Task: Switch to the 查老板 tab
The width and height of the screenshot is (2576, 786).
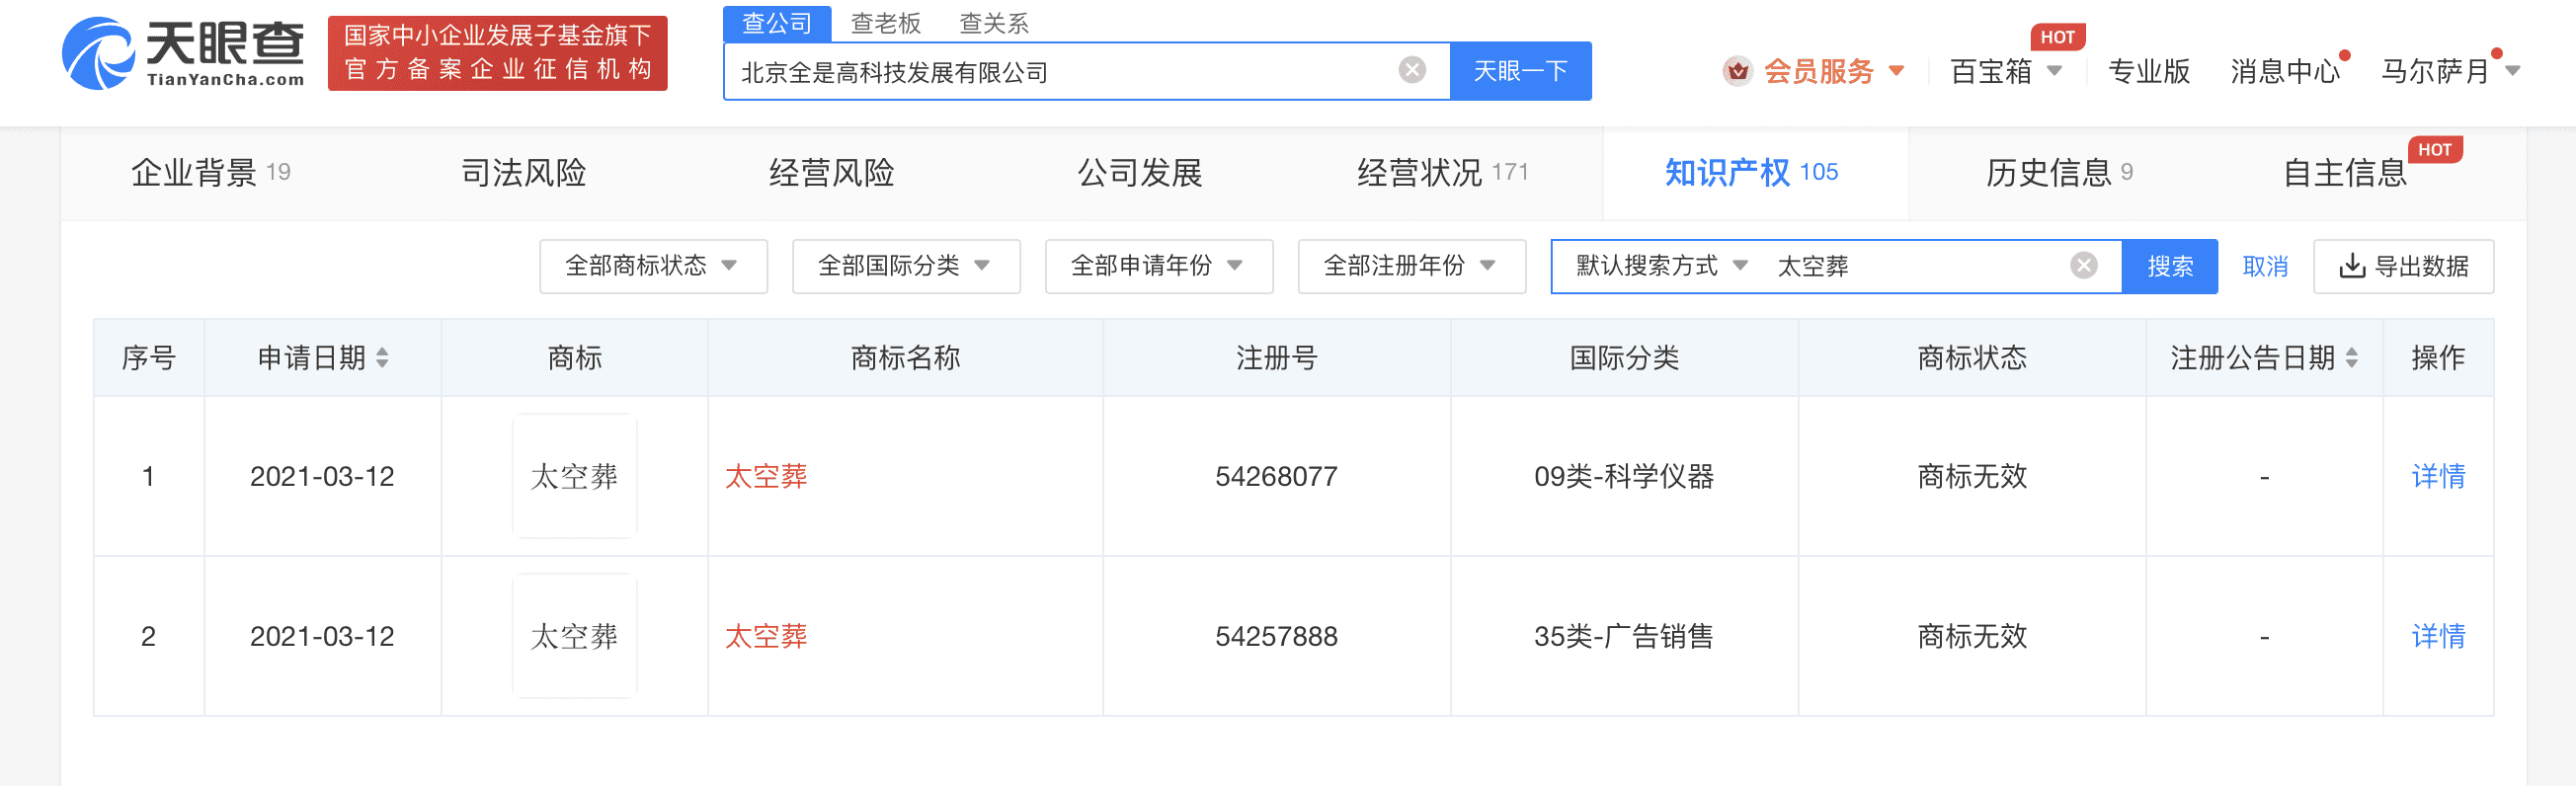Action: [x=885, y=23]
